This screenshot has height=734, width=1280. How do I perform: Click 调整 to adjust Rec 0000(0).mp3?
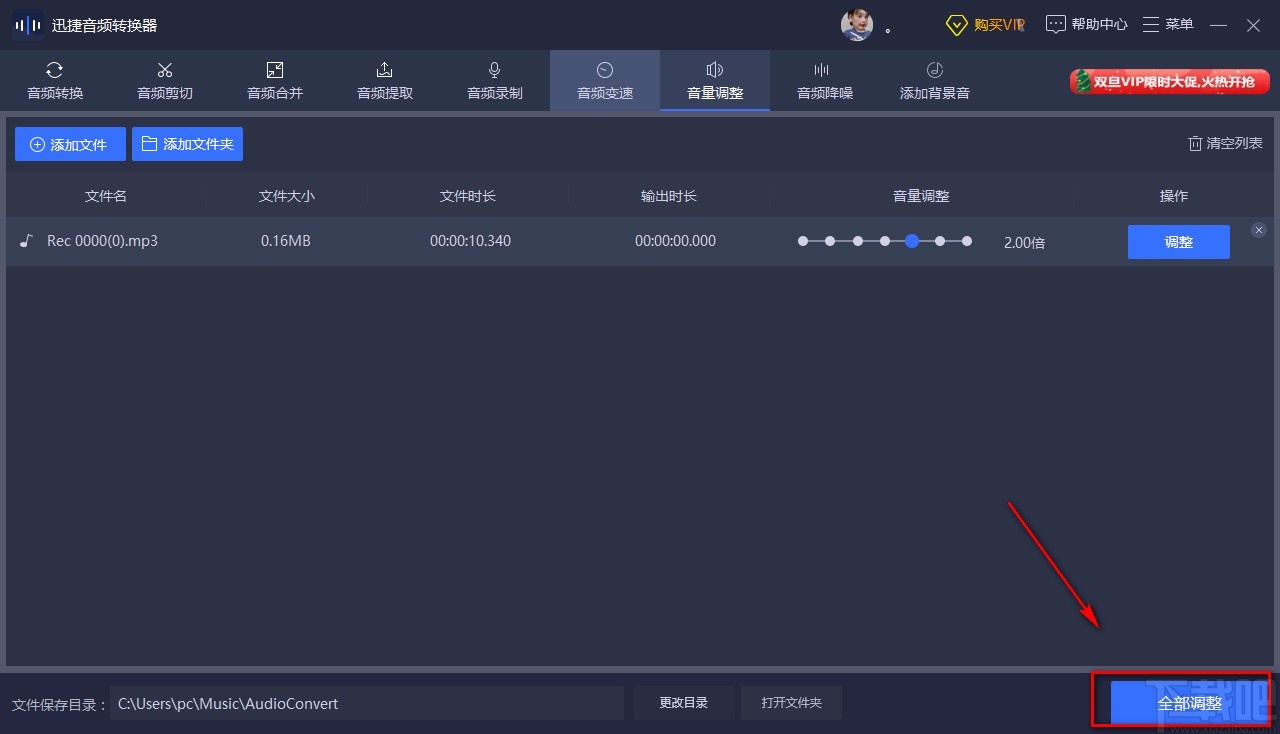pos(1178,242)
